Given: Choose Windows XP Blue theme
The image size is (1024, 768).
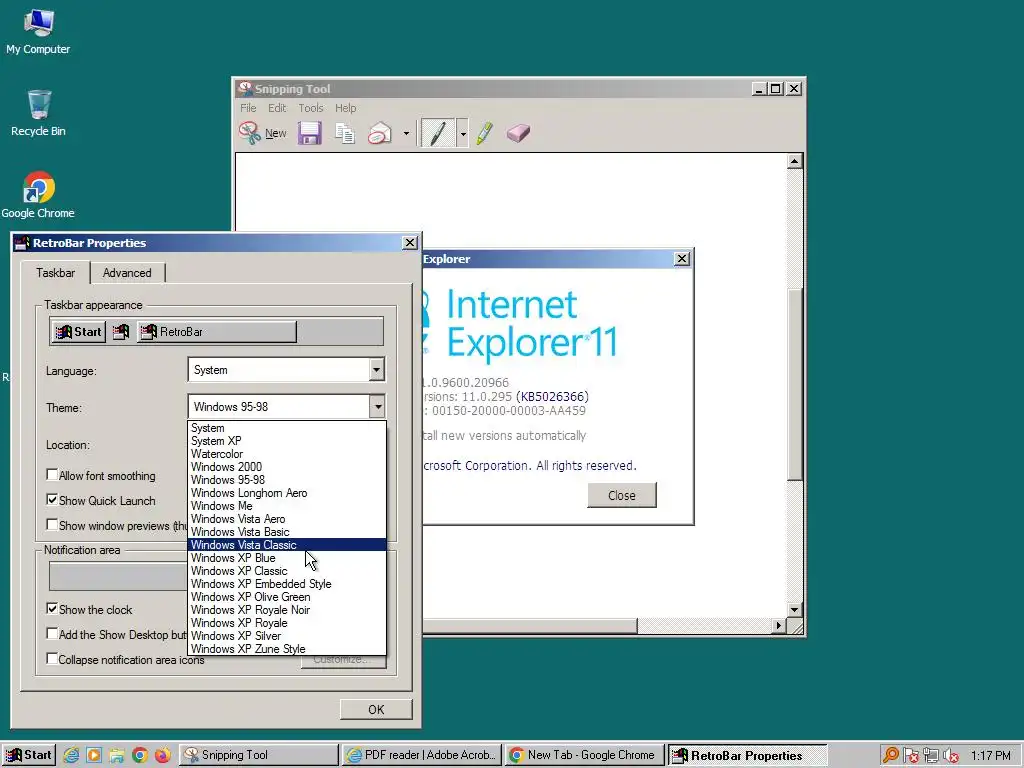Looking at the screenshot, I should pyautogui.click(x=287, y=558).
